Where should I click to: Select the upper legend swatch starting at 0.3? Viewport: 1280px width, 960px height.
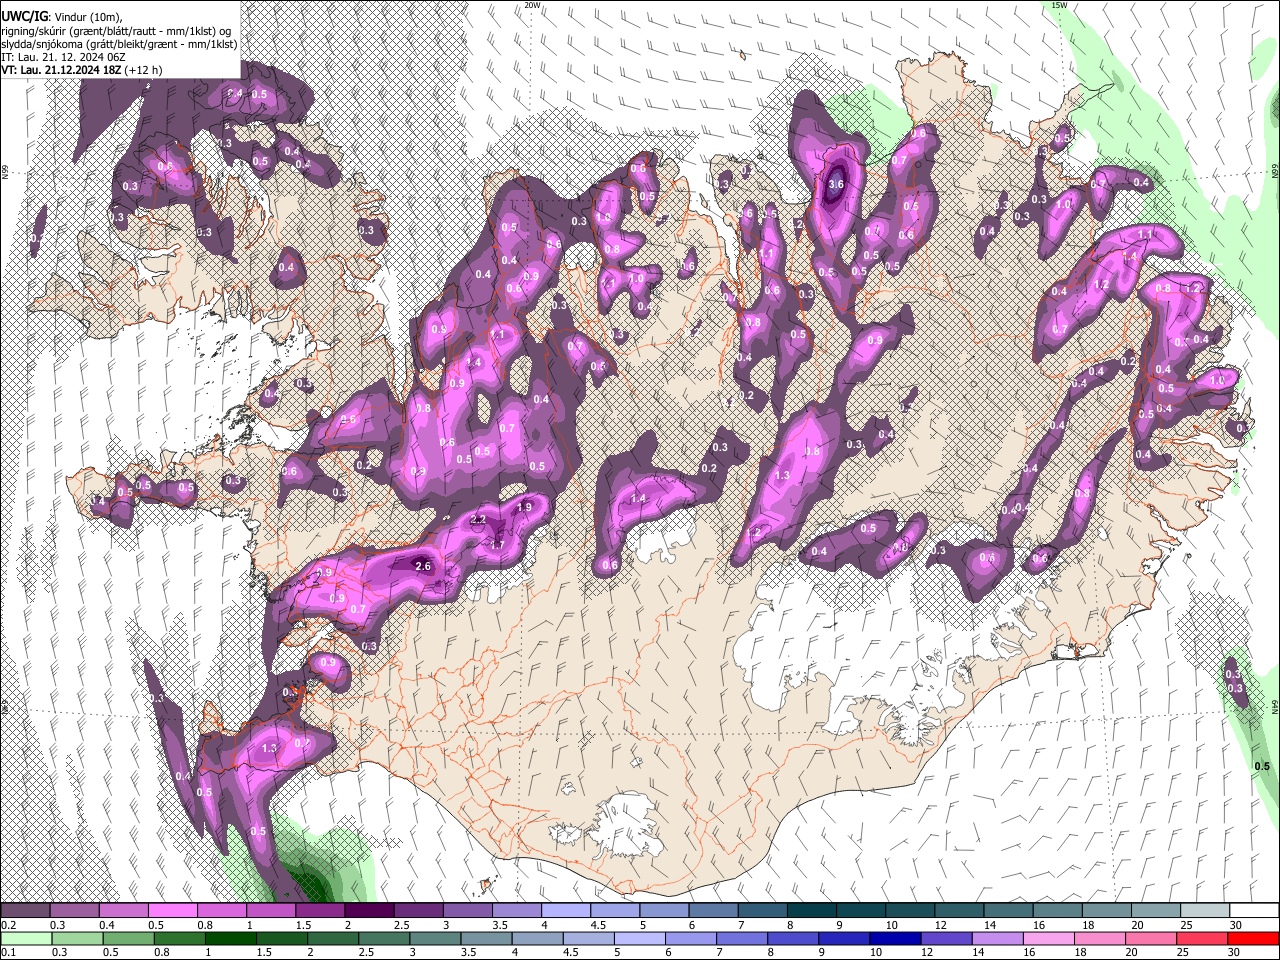pyautogui.click(x=74, y=910)
